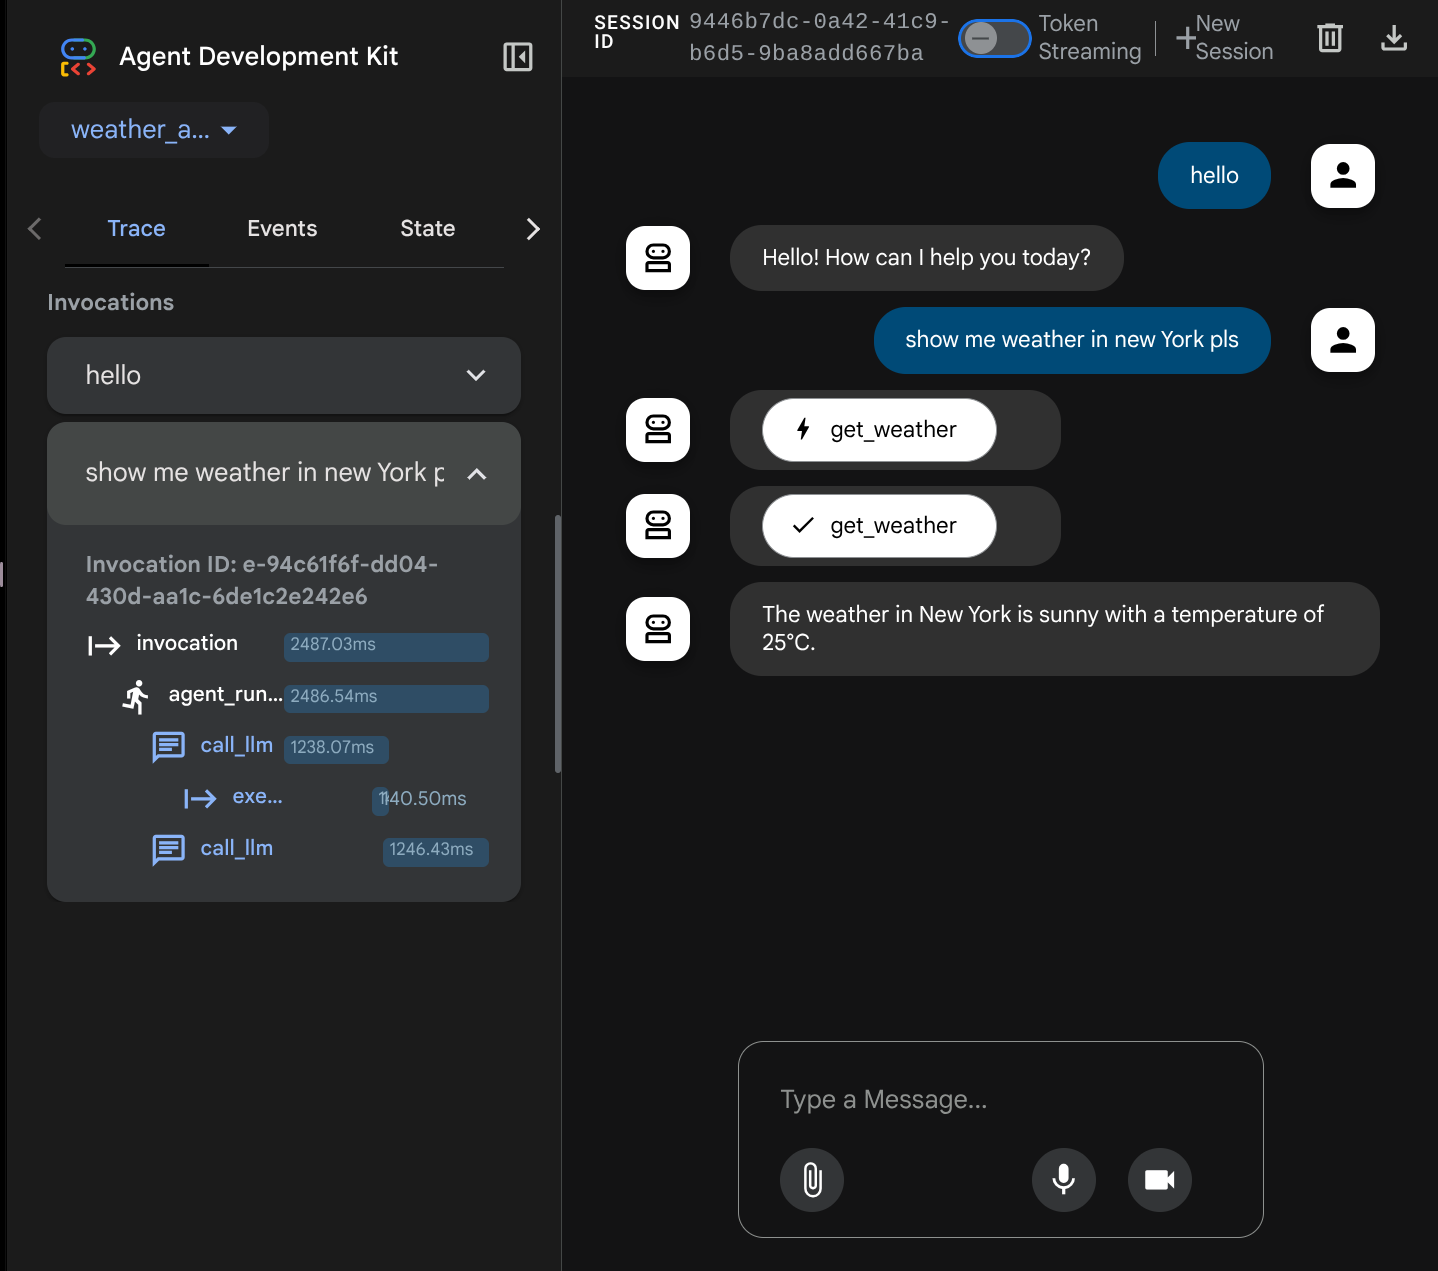Enable video with camera icon

[1159, 1180]
